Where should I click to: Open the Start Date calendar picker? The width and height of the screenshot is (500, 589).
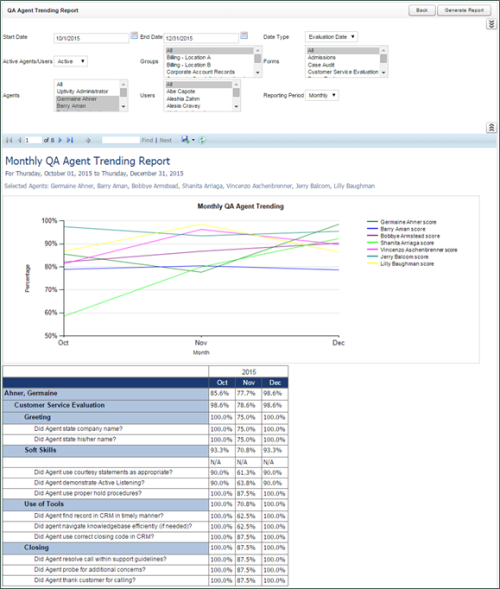pyautogui.click(x=134, y=36)
